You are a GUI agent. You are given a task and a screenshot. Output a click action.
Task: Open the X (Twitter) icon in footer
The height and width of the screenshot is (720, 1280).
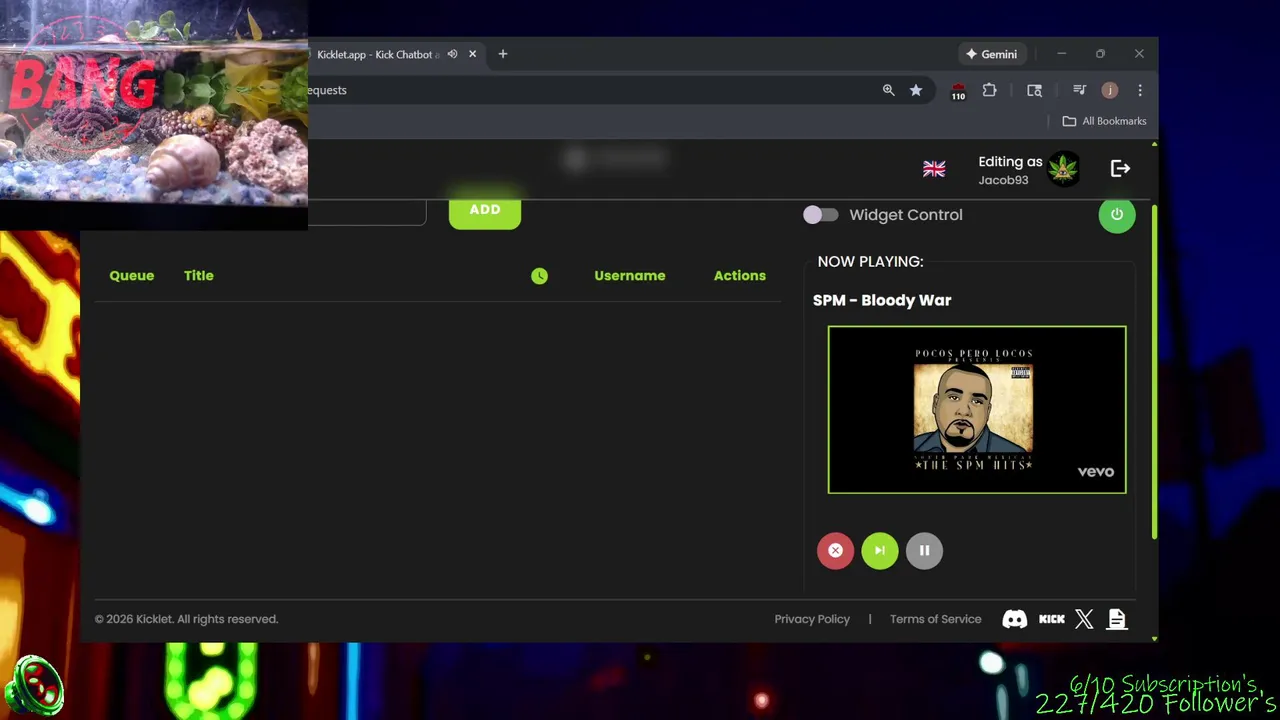[x=1084, y=619]
